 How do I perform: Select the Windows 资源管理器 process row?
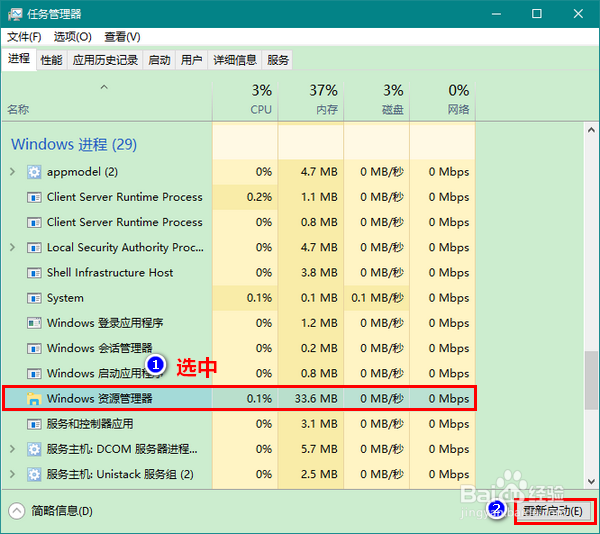pos(239,399)
